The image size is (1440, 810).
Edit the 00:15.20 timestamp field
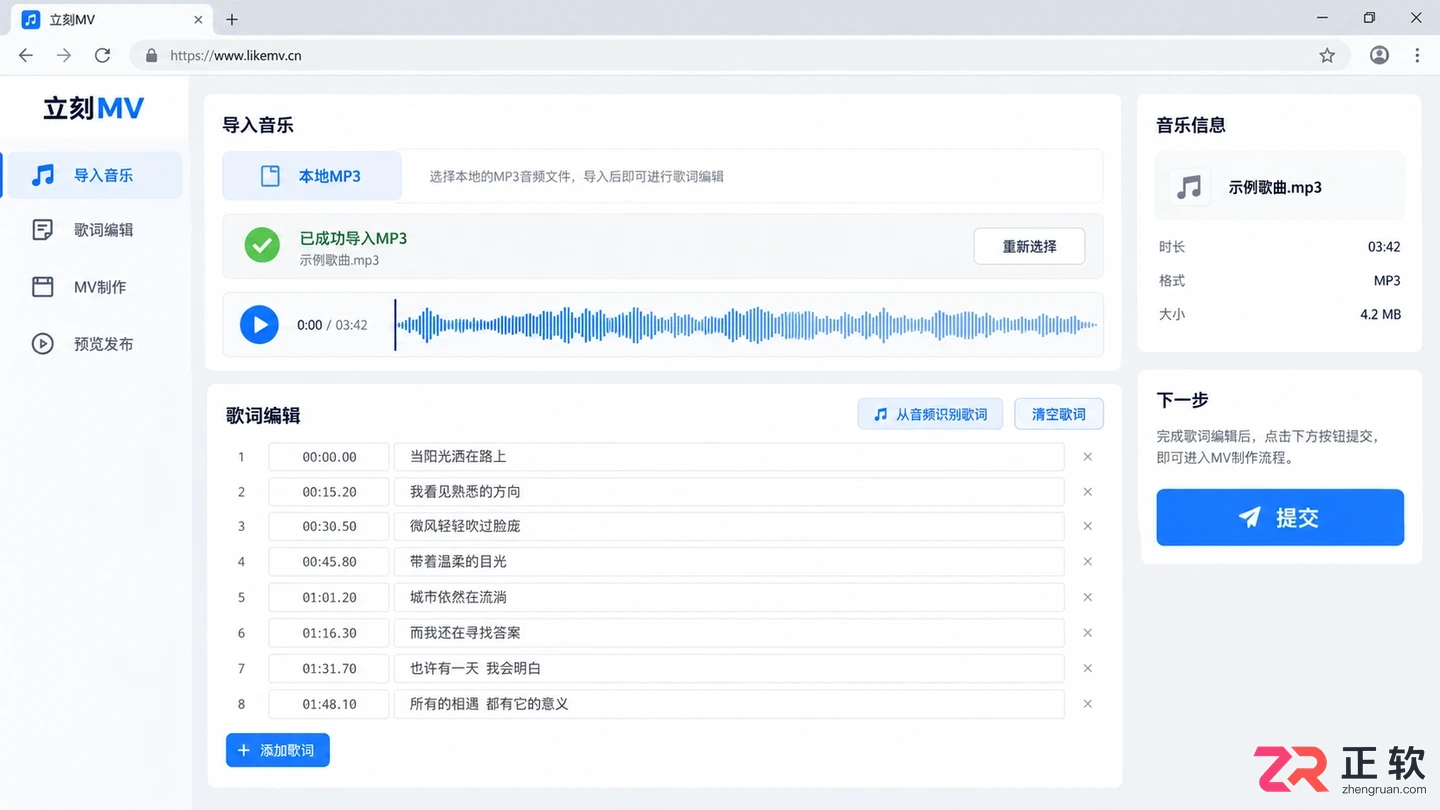click(x=329, y=492)
